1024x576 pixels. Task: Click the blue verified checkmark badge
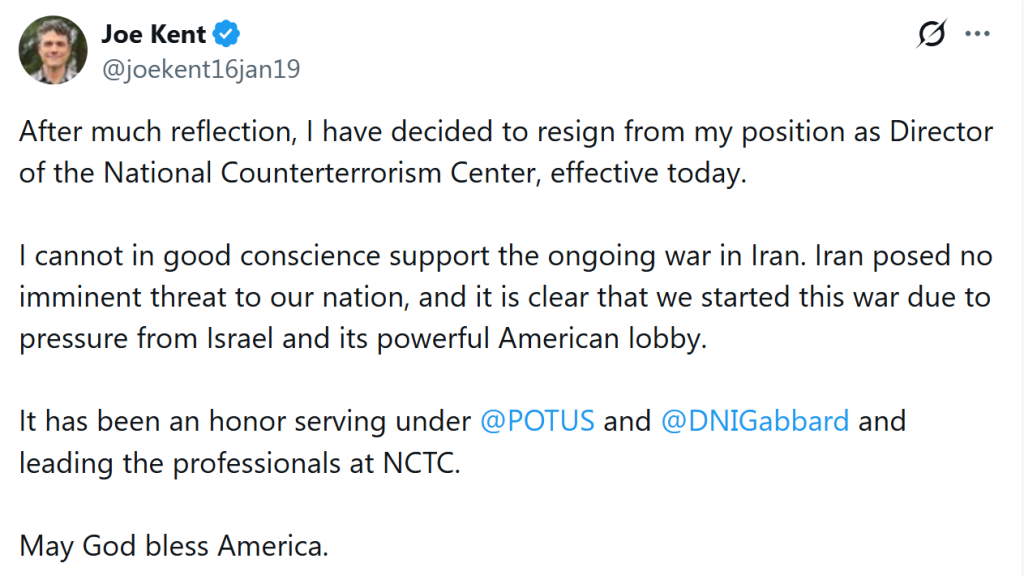228,35
